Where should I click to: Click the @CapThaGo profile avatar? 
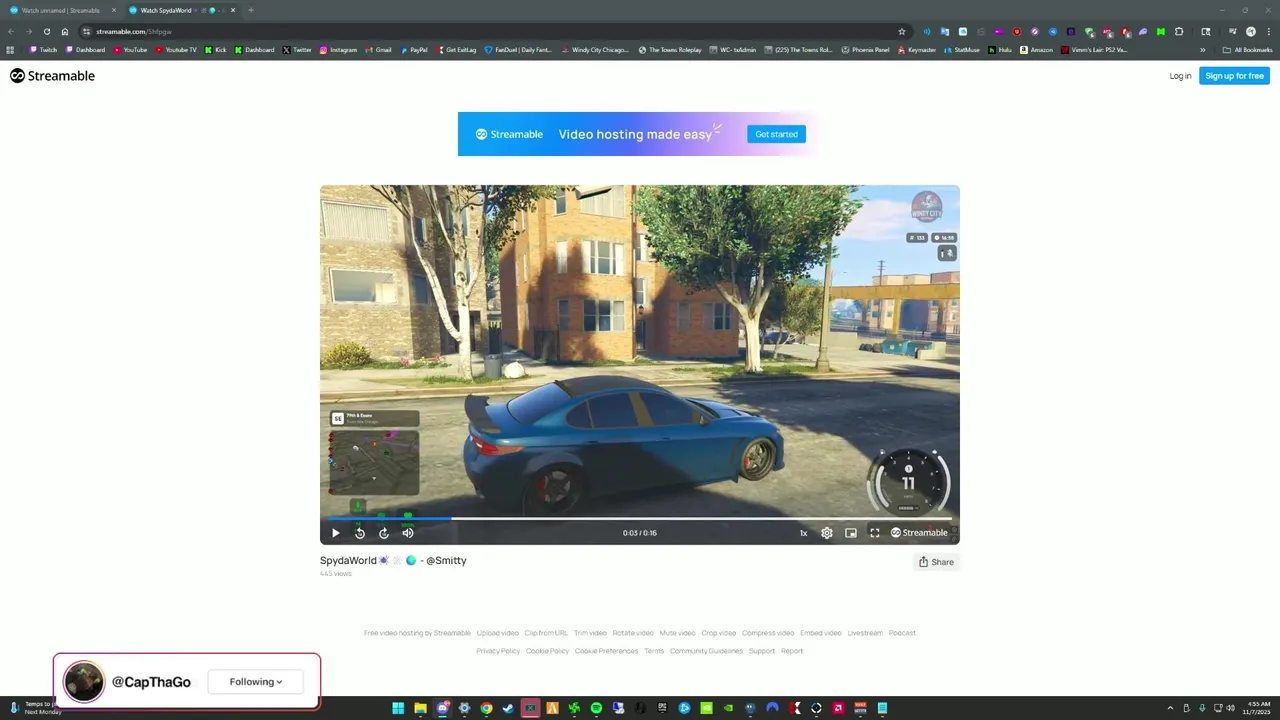pyautogui.click(x=84, y=682)
